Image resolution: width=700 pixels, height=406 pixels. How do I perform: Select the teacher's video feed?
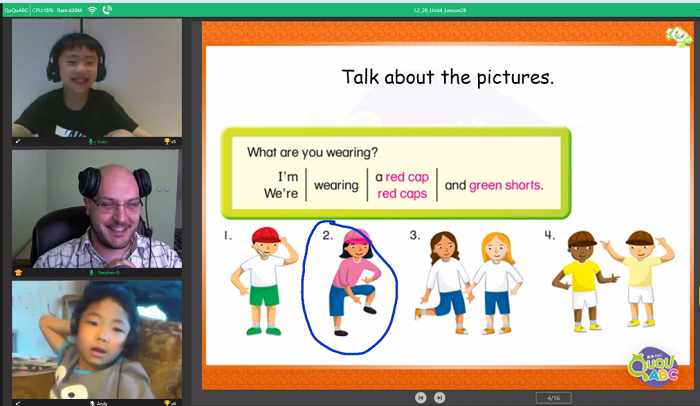(97, 209)
